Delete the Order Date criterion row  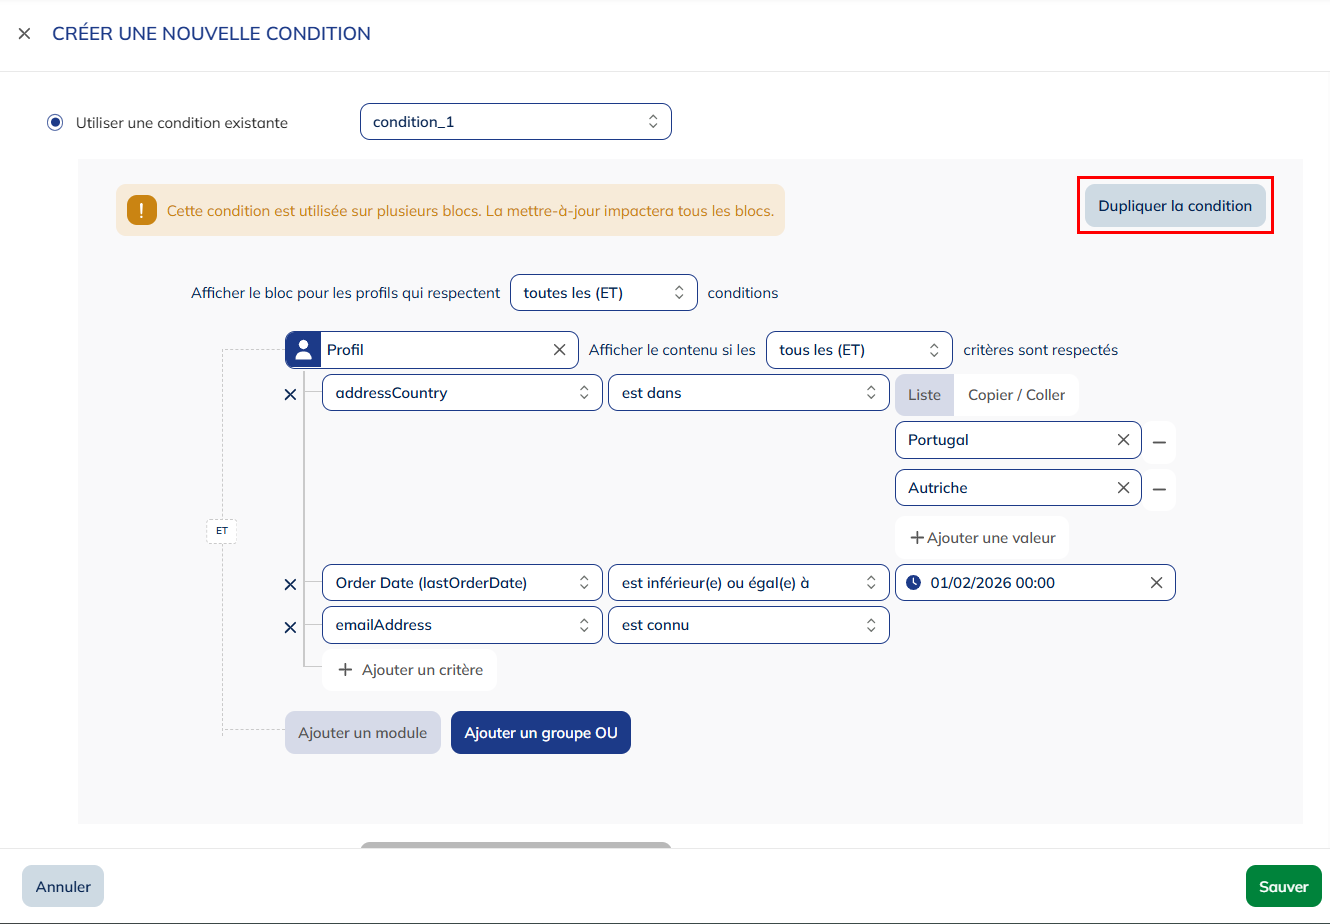coord(290,584)
